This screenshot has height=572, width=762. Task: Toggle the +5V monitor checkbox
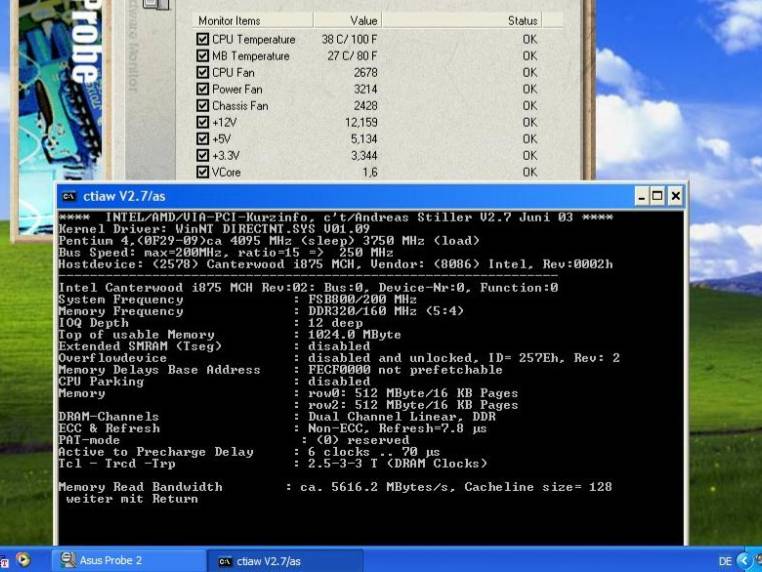click(x=203, y=139)
